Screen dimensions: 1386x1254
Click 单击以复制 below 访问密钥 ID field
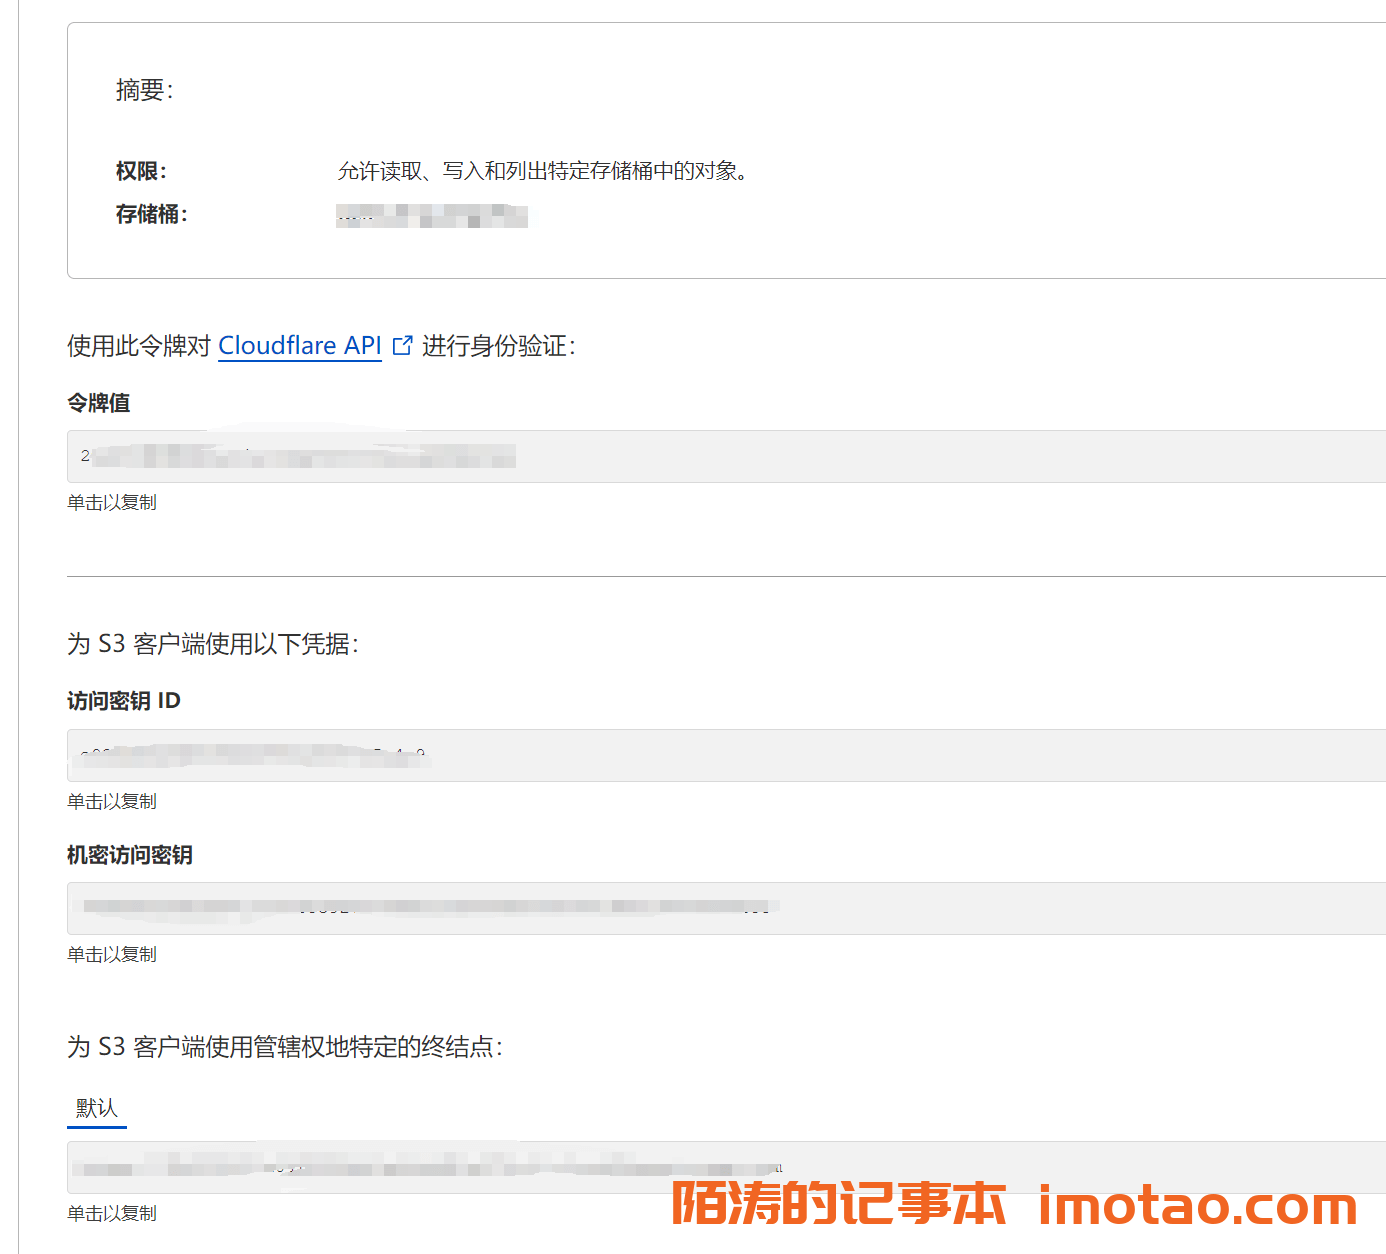(x=112, y=802)
